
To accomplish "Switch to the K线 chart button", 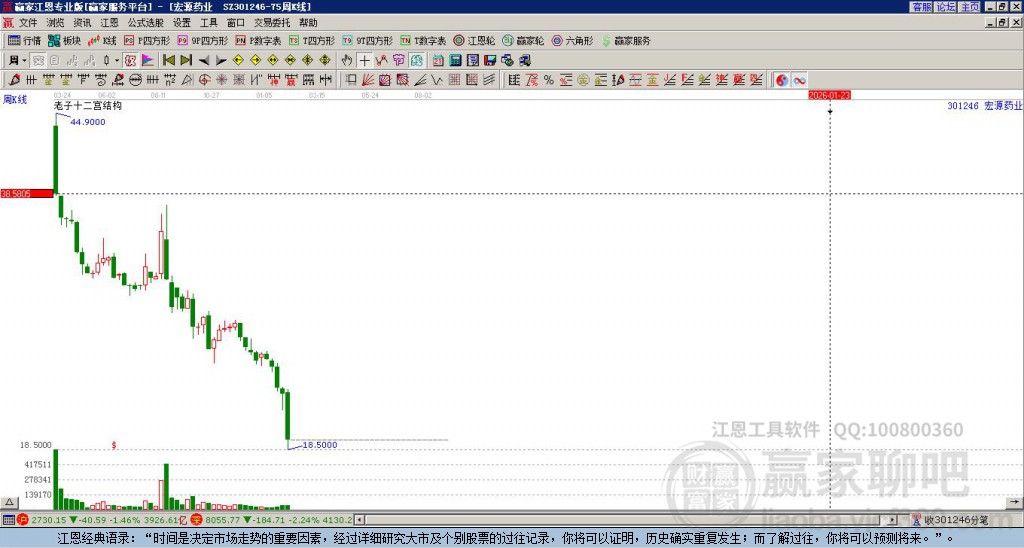I will (102, 40).
